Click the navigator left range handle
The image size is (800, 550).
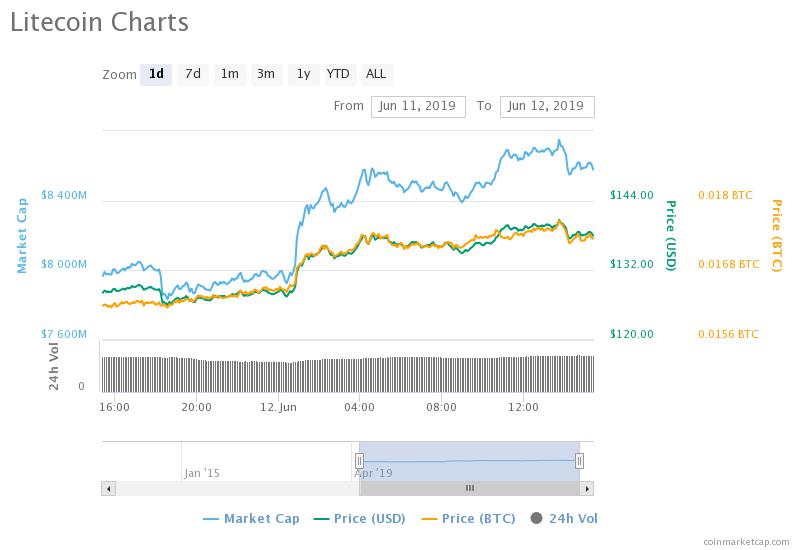coord(359,461)
